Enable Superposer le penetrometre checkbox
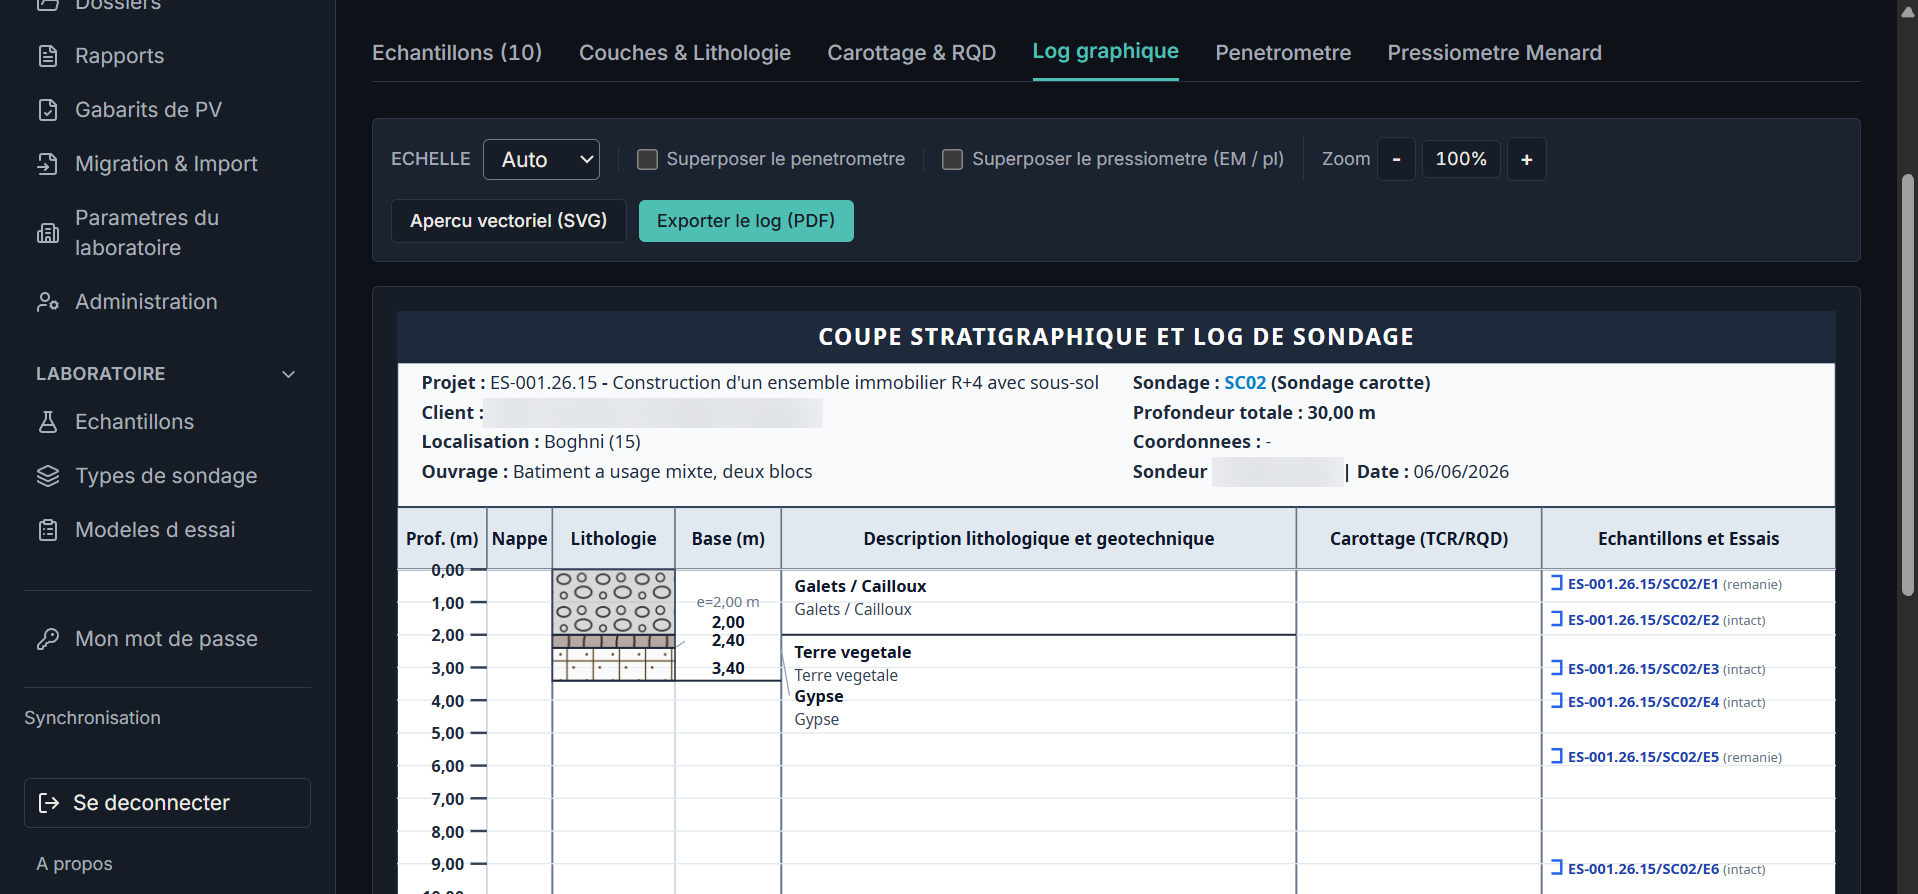The width and height of the screenshot is (1918, 894). (648, 159)
